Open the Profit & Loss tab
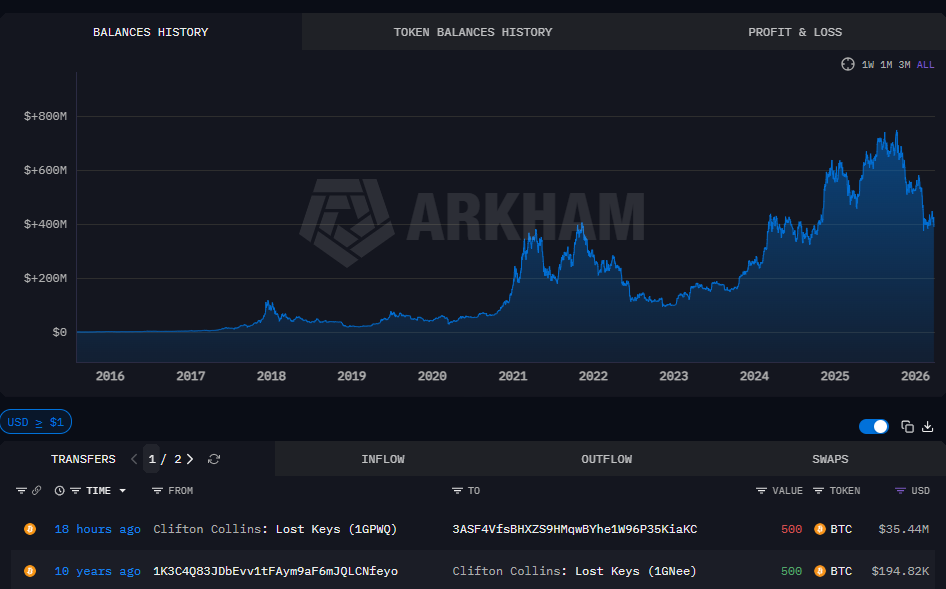This screenshot has width=946, height=589. [795, 32]
